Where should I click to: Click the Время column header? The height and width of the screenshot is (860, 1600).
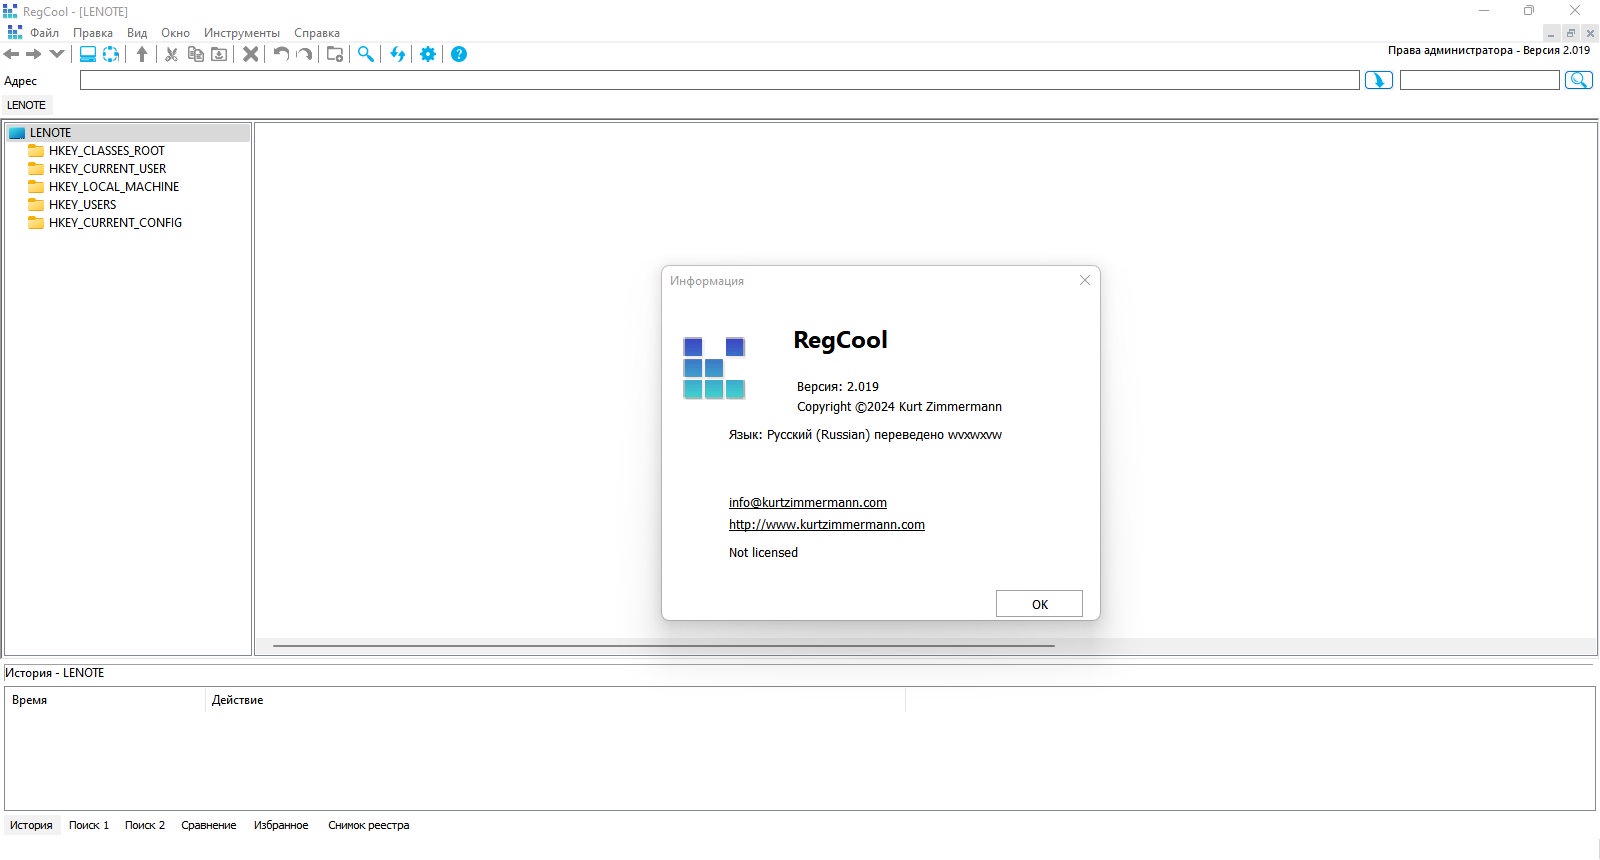pyautogui.click(x=105, y=700)
